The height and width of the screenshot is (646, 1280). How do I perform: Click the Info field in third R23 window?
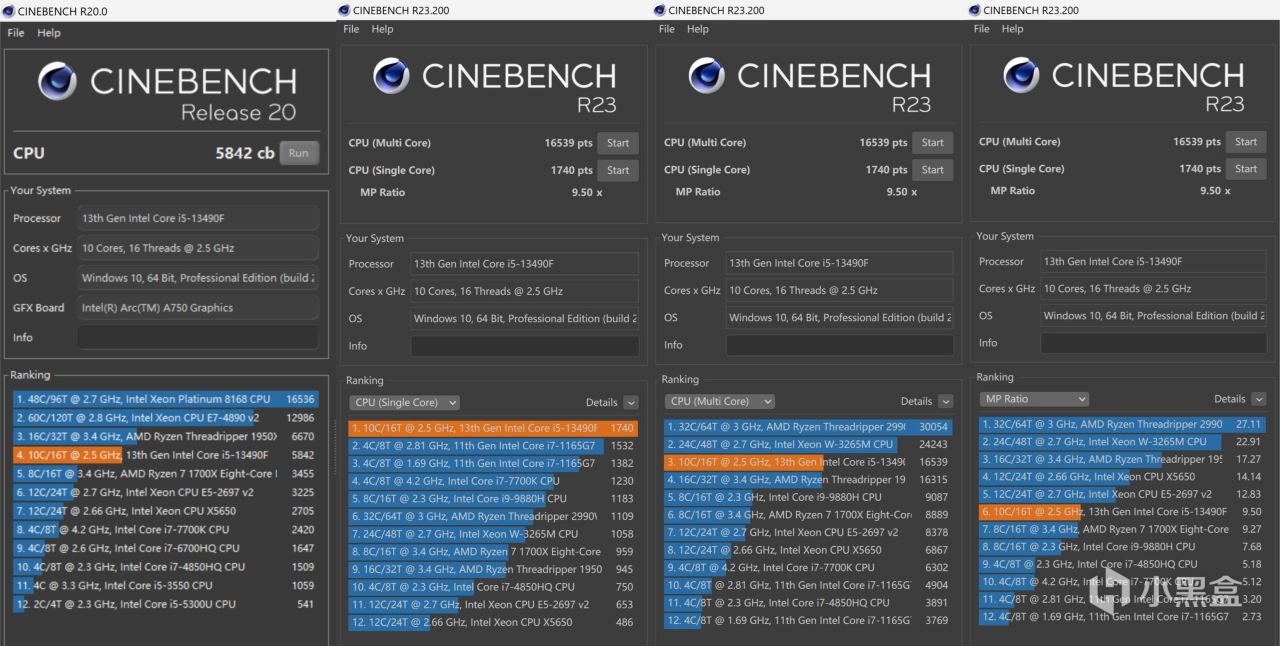click(1153, 343)
